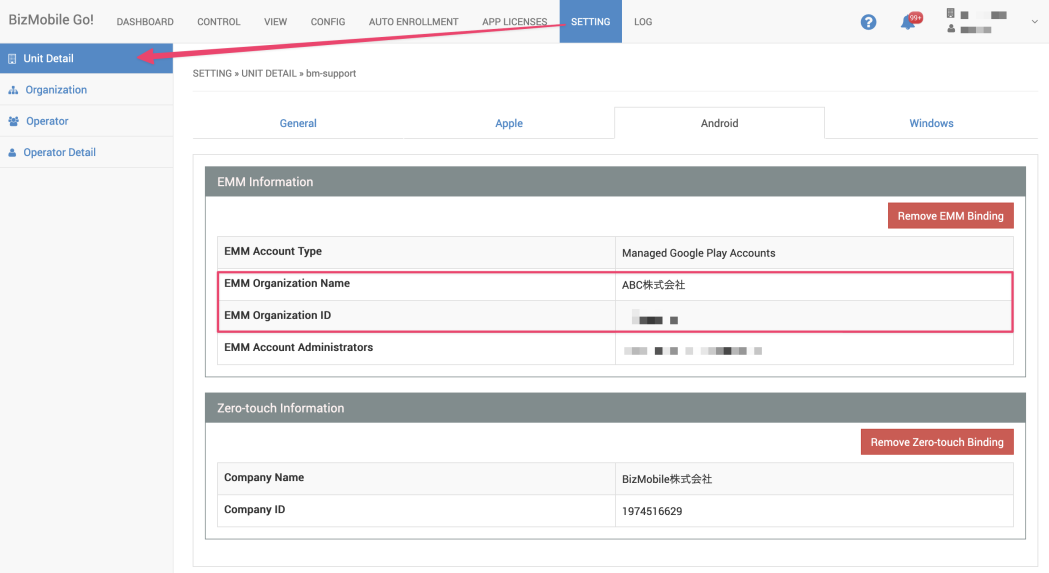Open the DASHBOARD menu
The image size is (1049, 573).
coord(145,22)
